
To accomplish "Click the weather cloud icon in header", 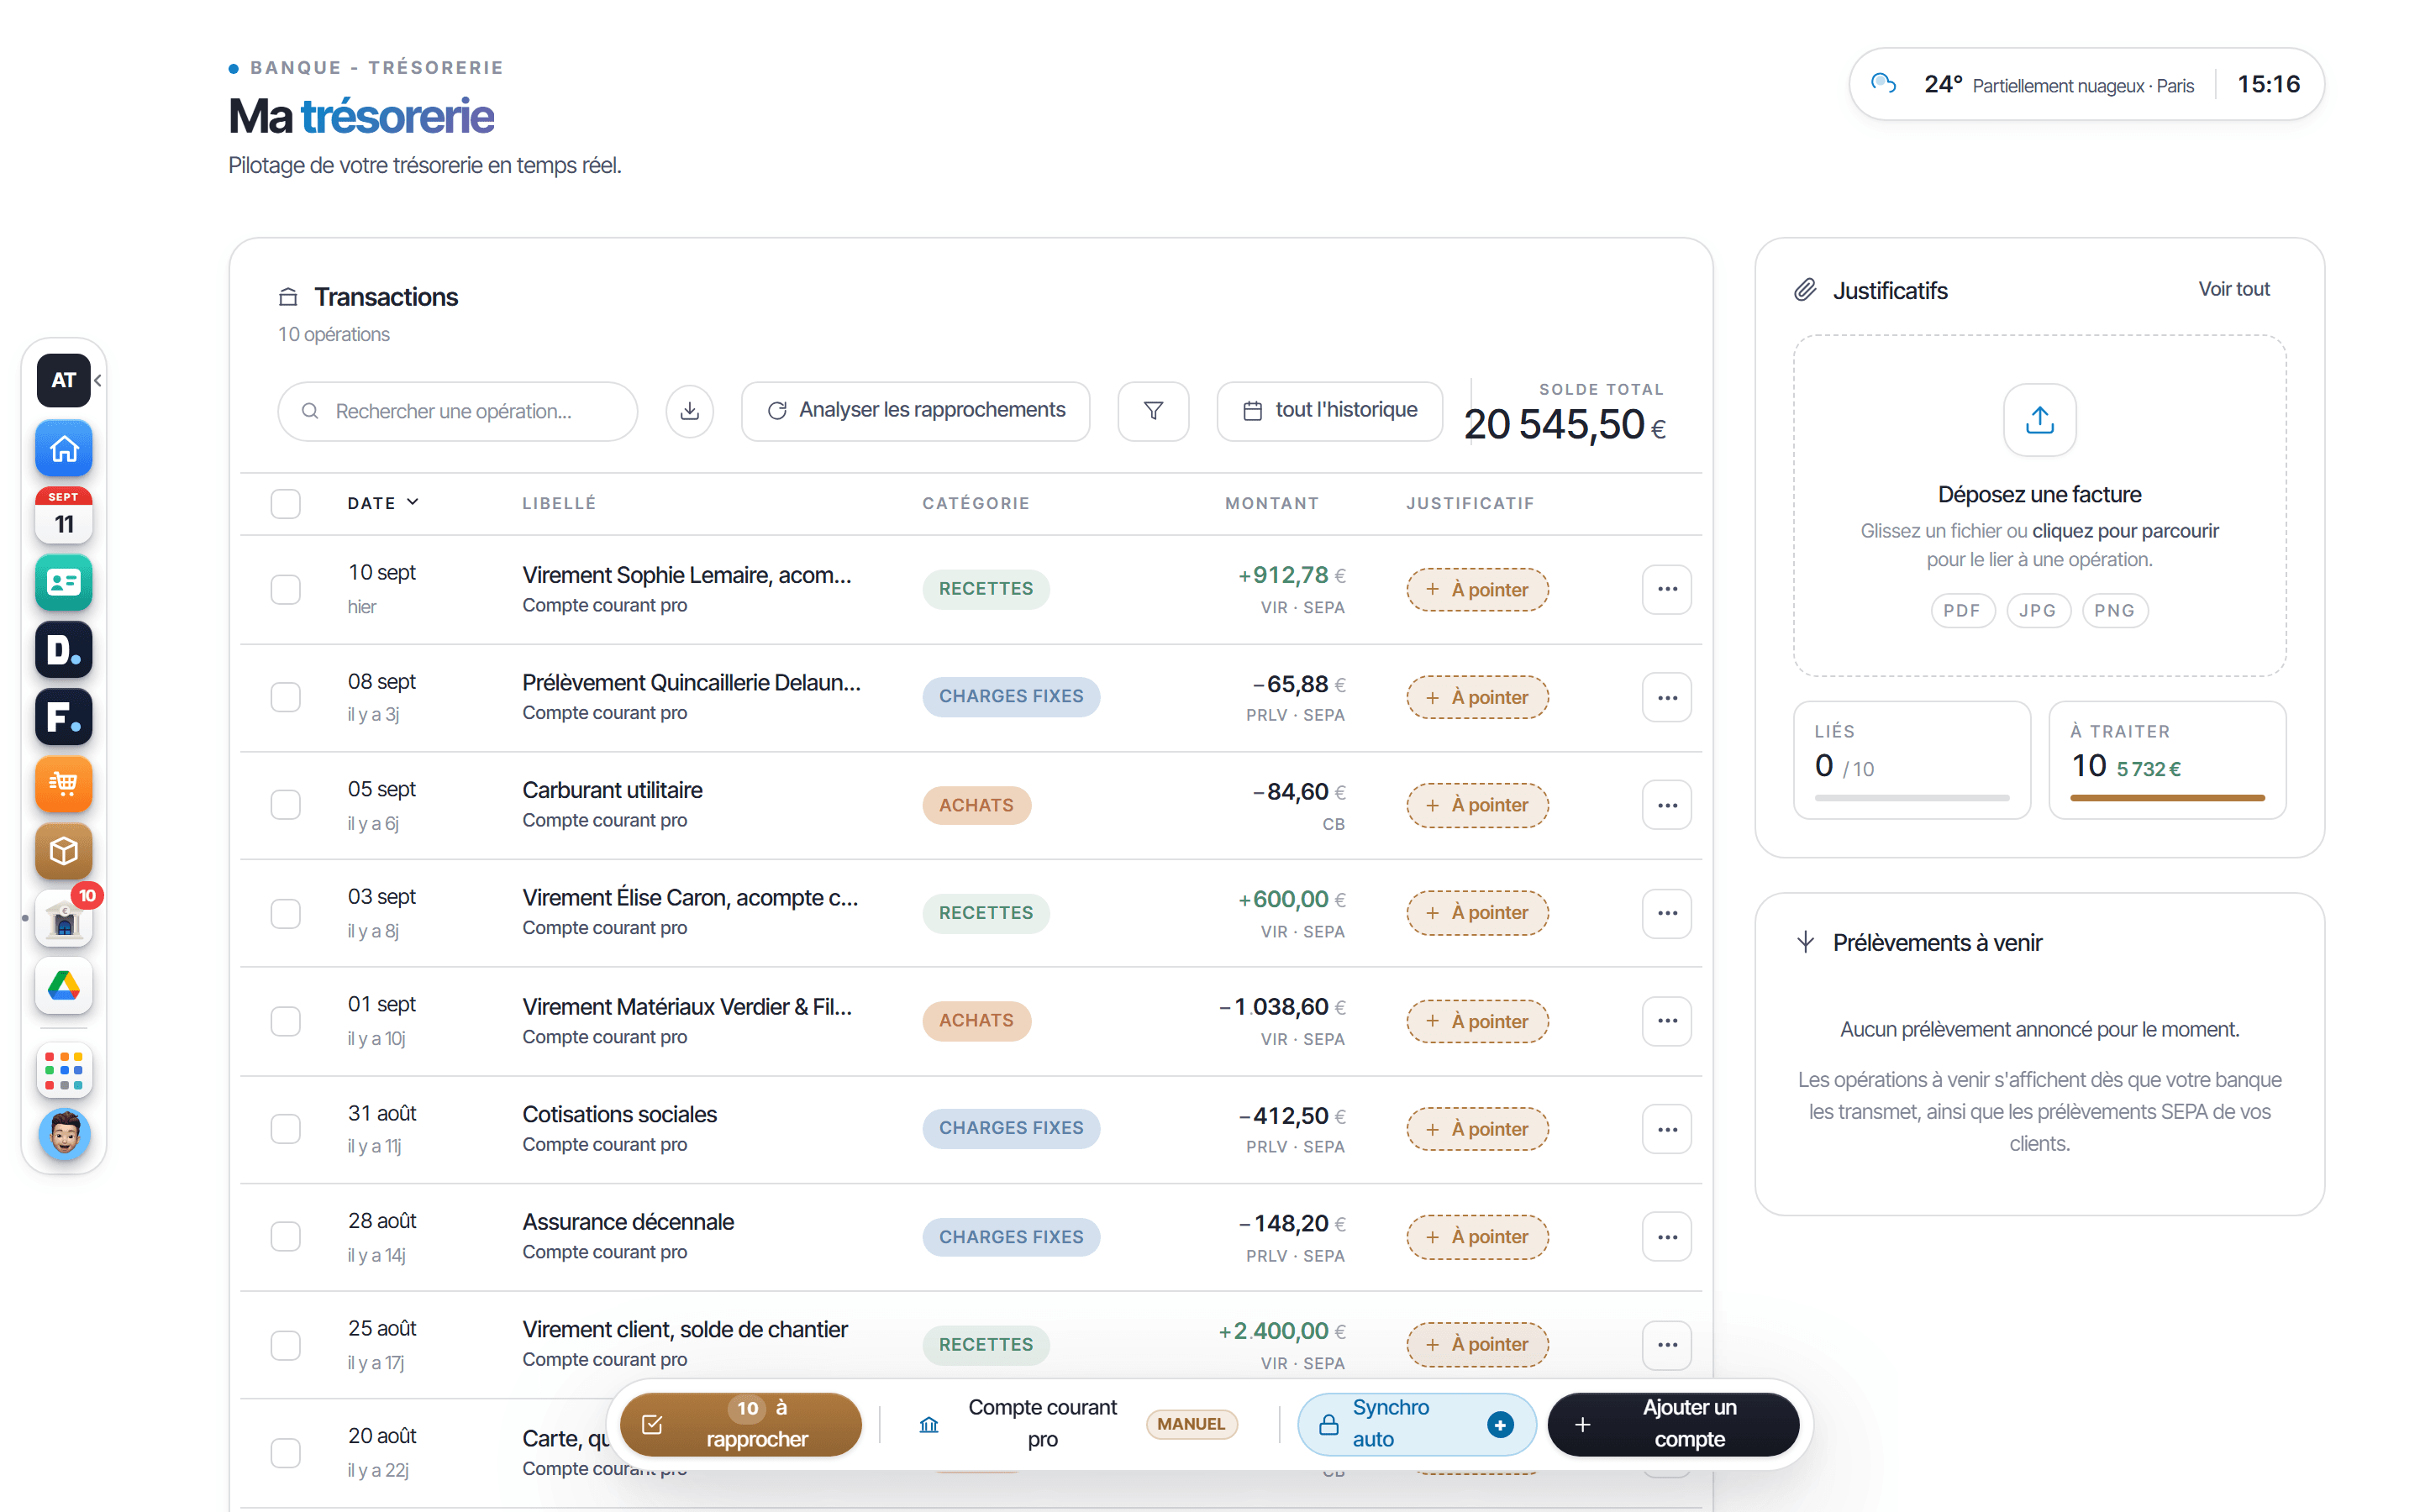I will pyautogui.click(x=1884, y=84).
